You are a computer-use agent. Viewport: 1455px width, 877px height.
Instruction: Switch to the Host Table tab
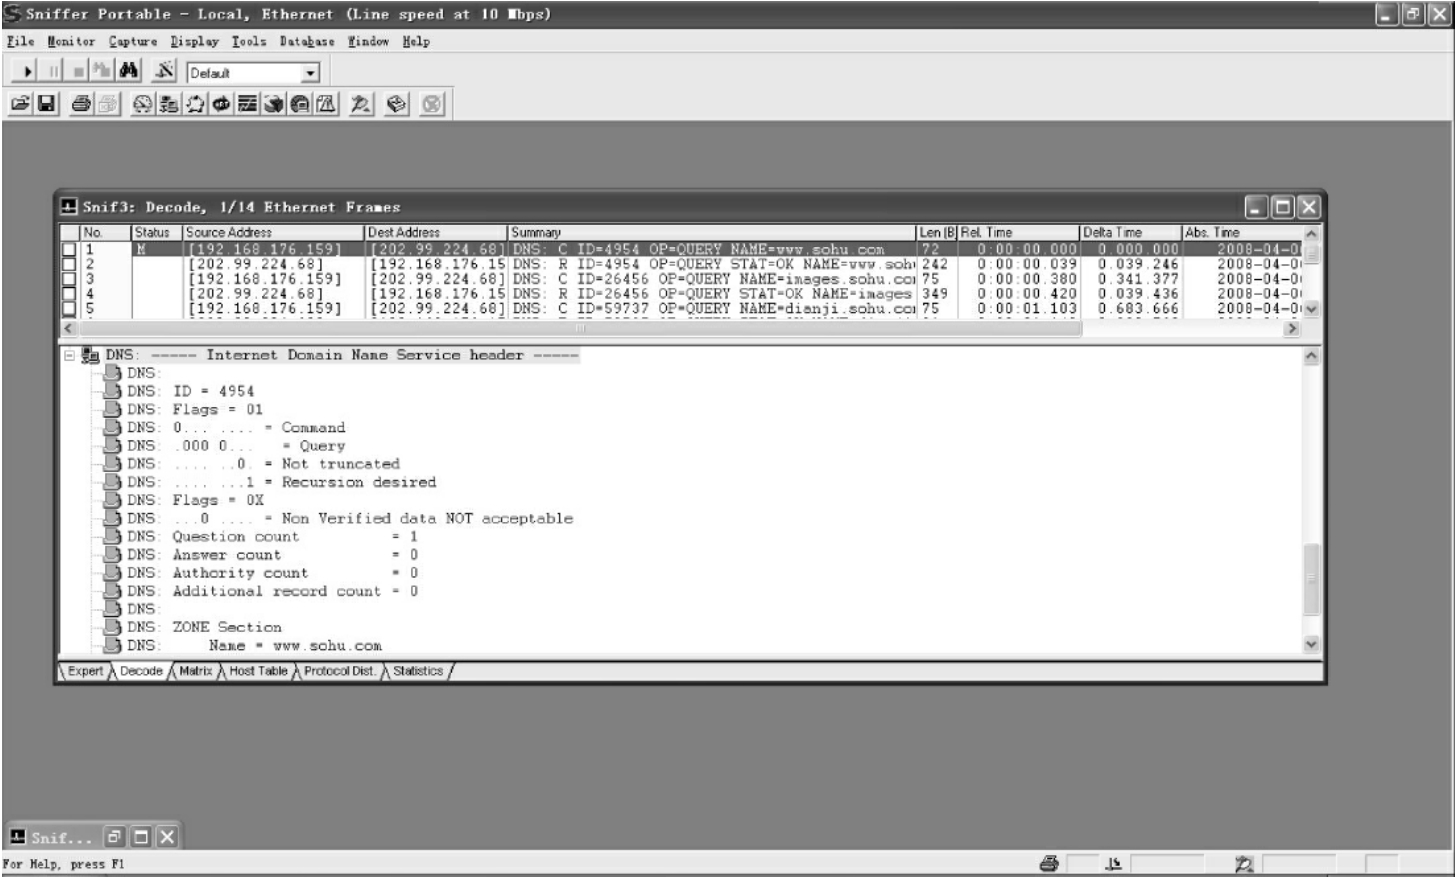pyautogui.click(x=258, y=671)
